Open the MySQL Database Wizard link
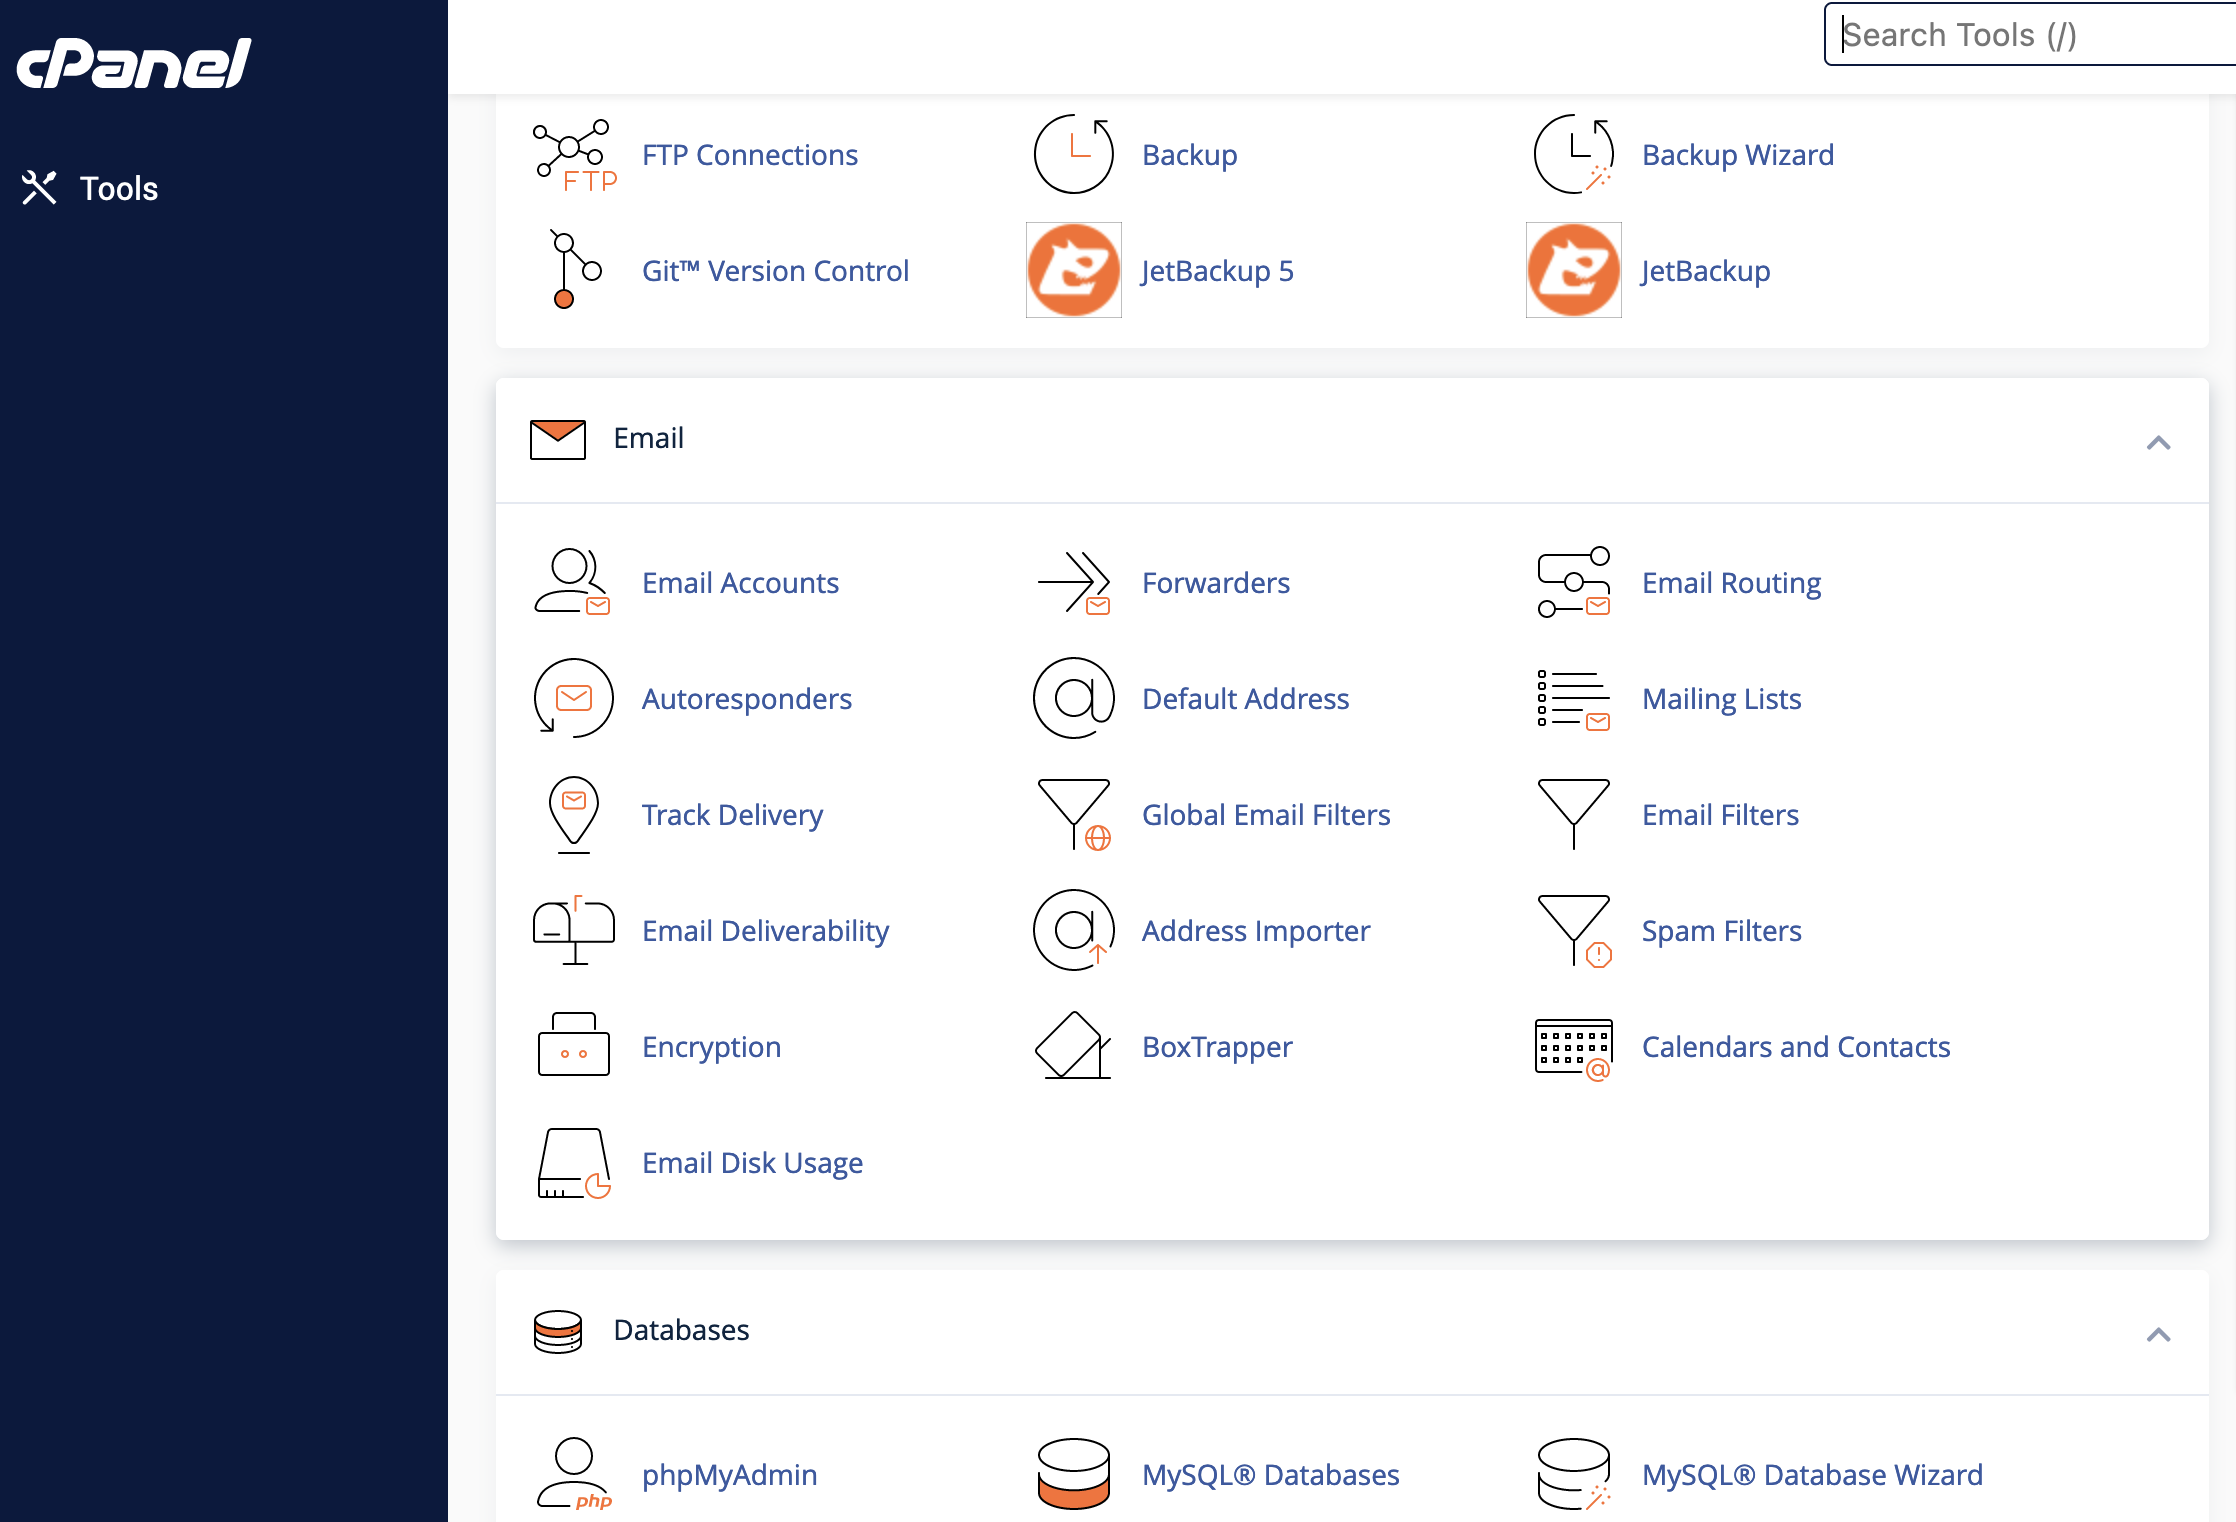The width and height of the screenshot is (2236, 1522). 1812,1475
